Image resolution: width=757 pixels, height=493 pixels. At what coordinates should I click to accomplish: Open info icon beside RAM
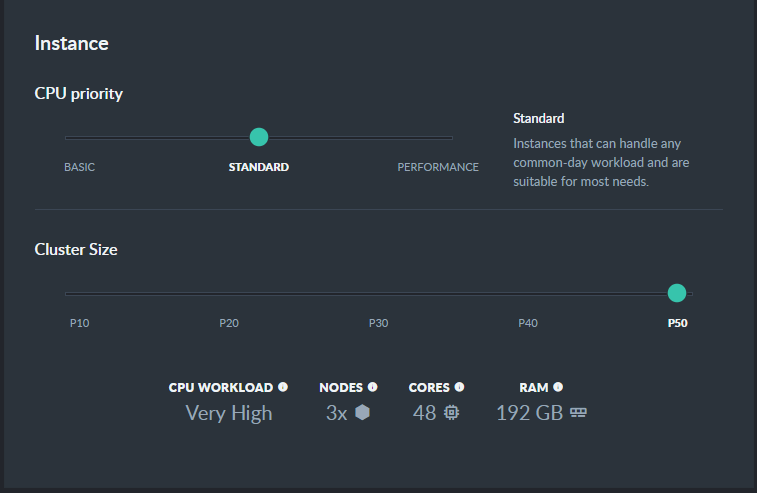point(558,387)
